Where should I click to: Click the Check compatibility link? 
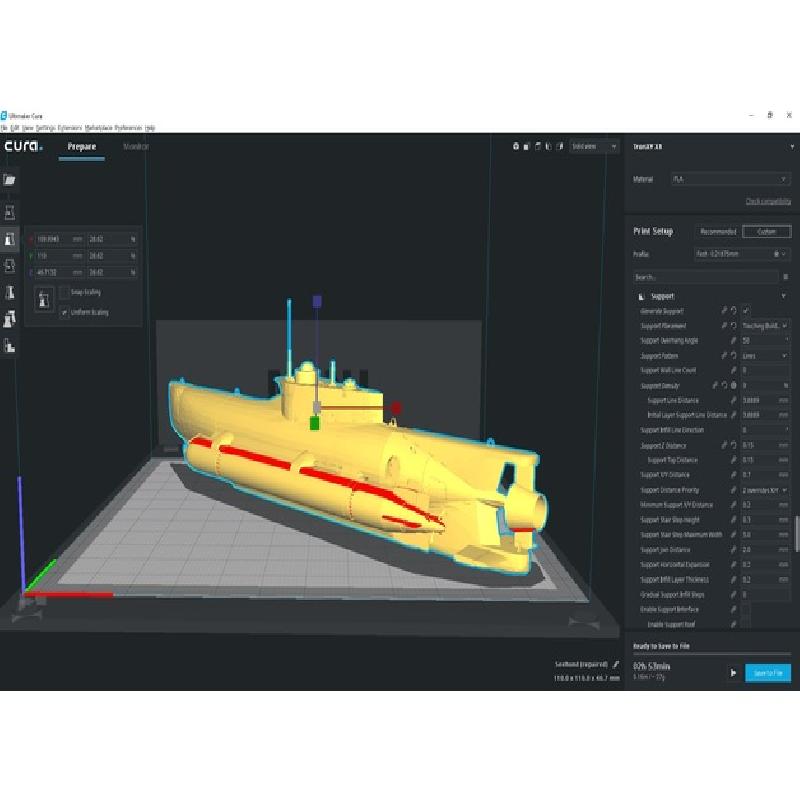coord(767,202)
